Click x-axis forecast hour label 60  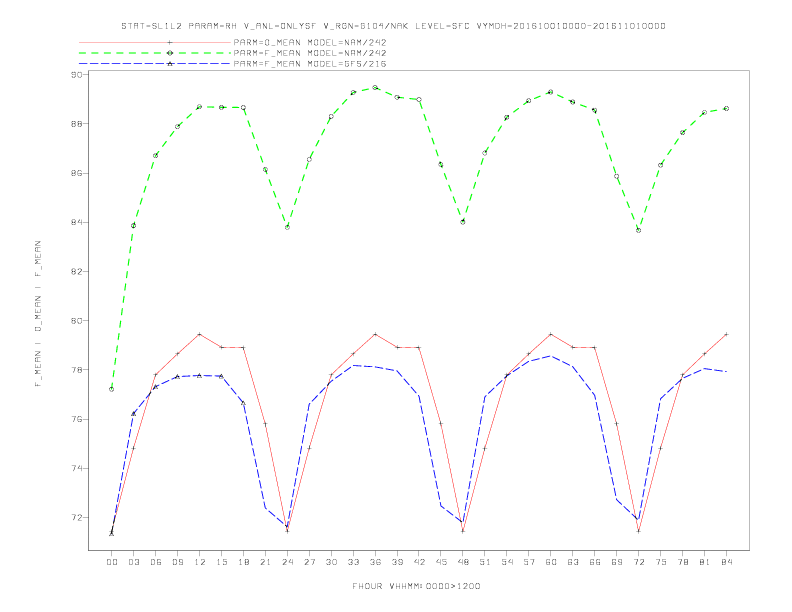(x=551, y=562)
